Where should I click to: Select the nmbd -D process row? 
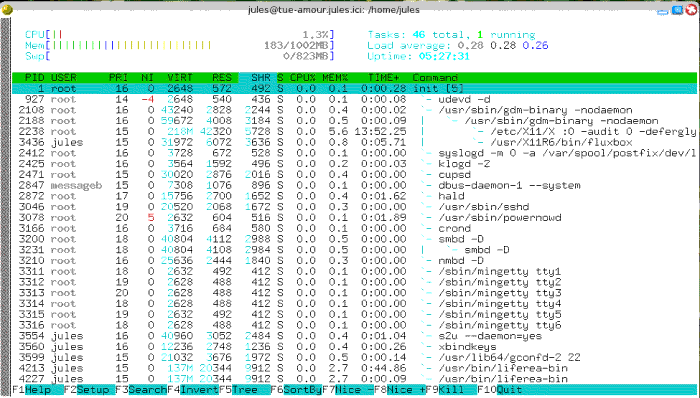click(354, 261)
